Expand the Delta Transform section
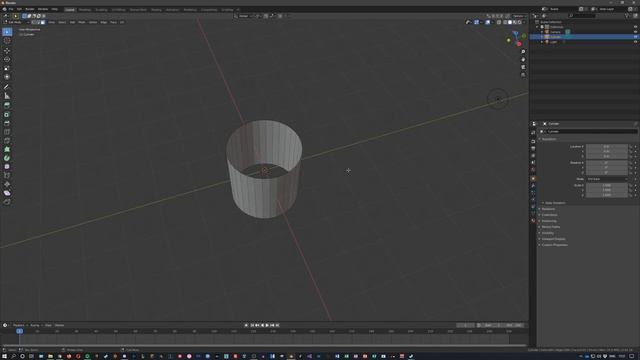 [555, 203]
